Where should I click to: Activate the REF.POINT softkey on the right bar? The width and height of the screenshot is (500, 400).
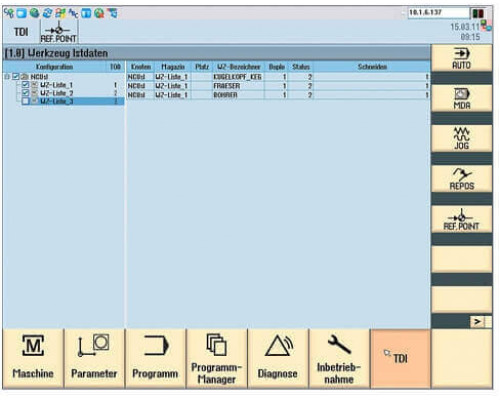pos(461,219)
